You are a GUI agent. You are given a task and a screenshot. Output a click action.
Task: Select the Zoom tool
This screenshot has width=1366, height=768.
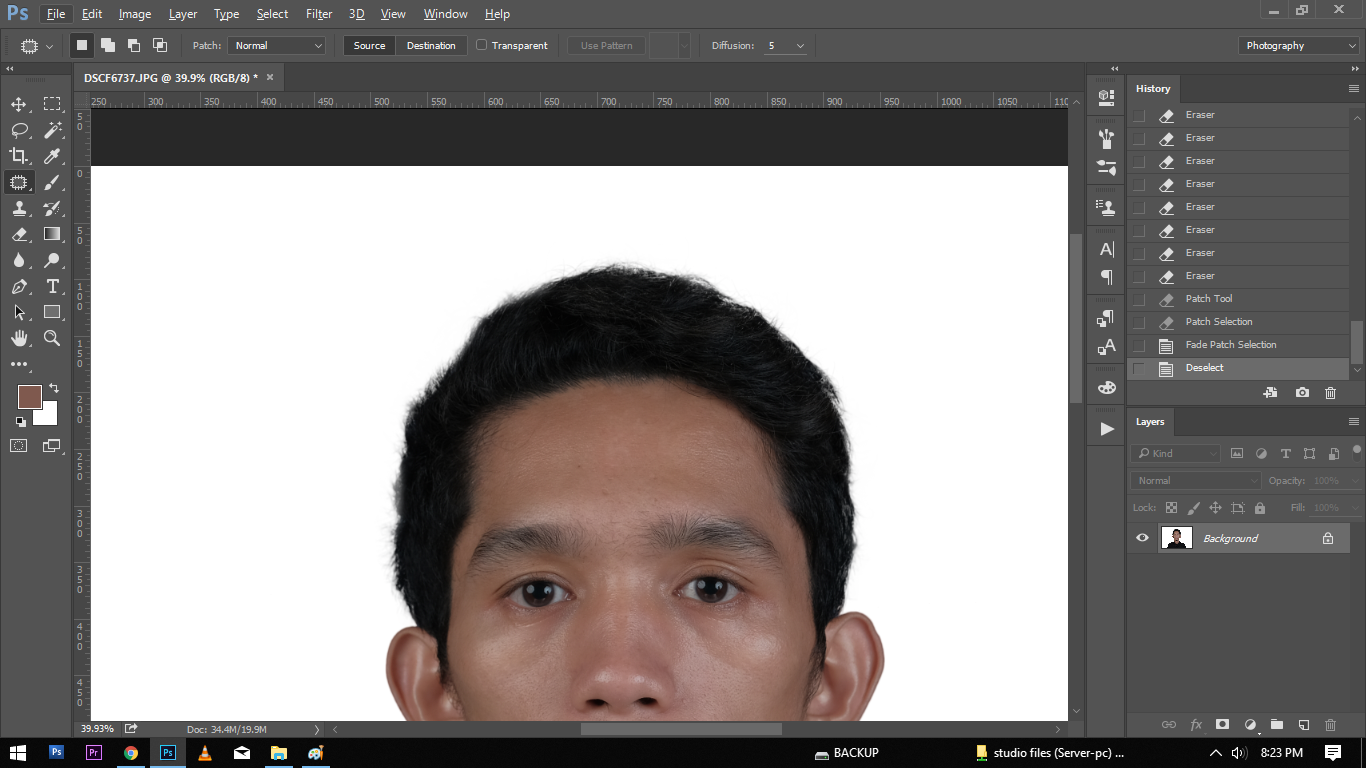click(x=52, y=338)
